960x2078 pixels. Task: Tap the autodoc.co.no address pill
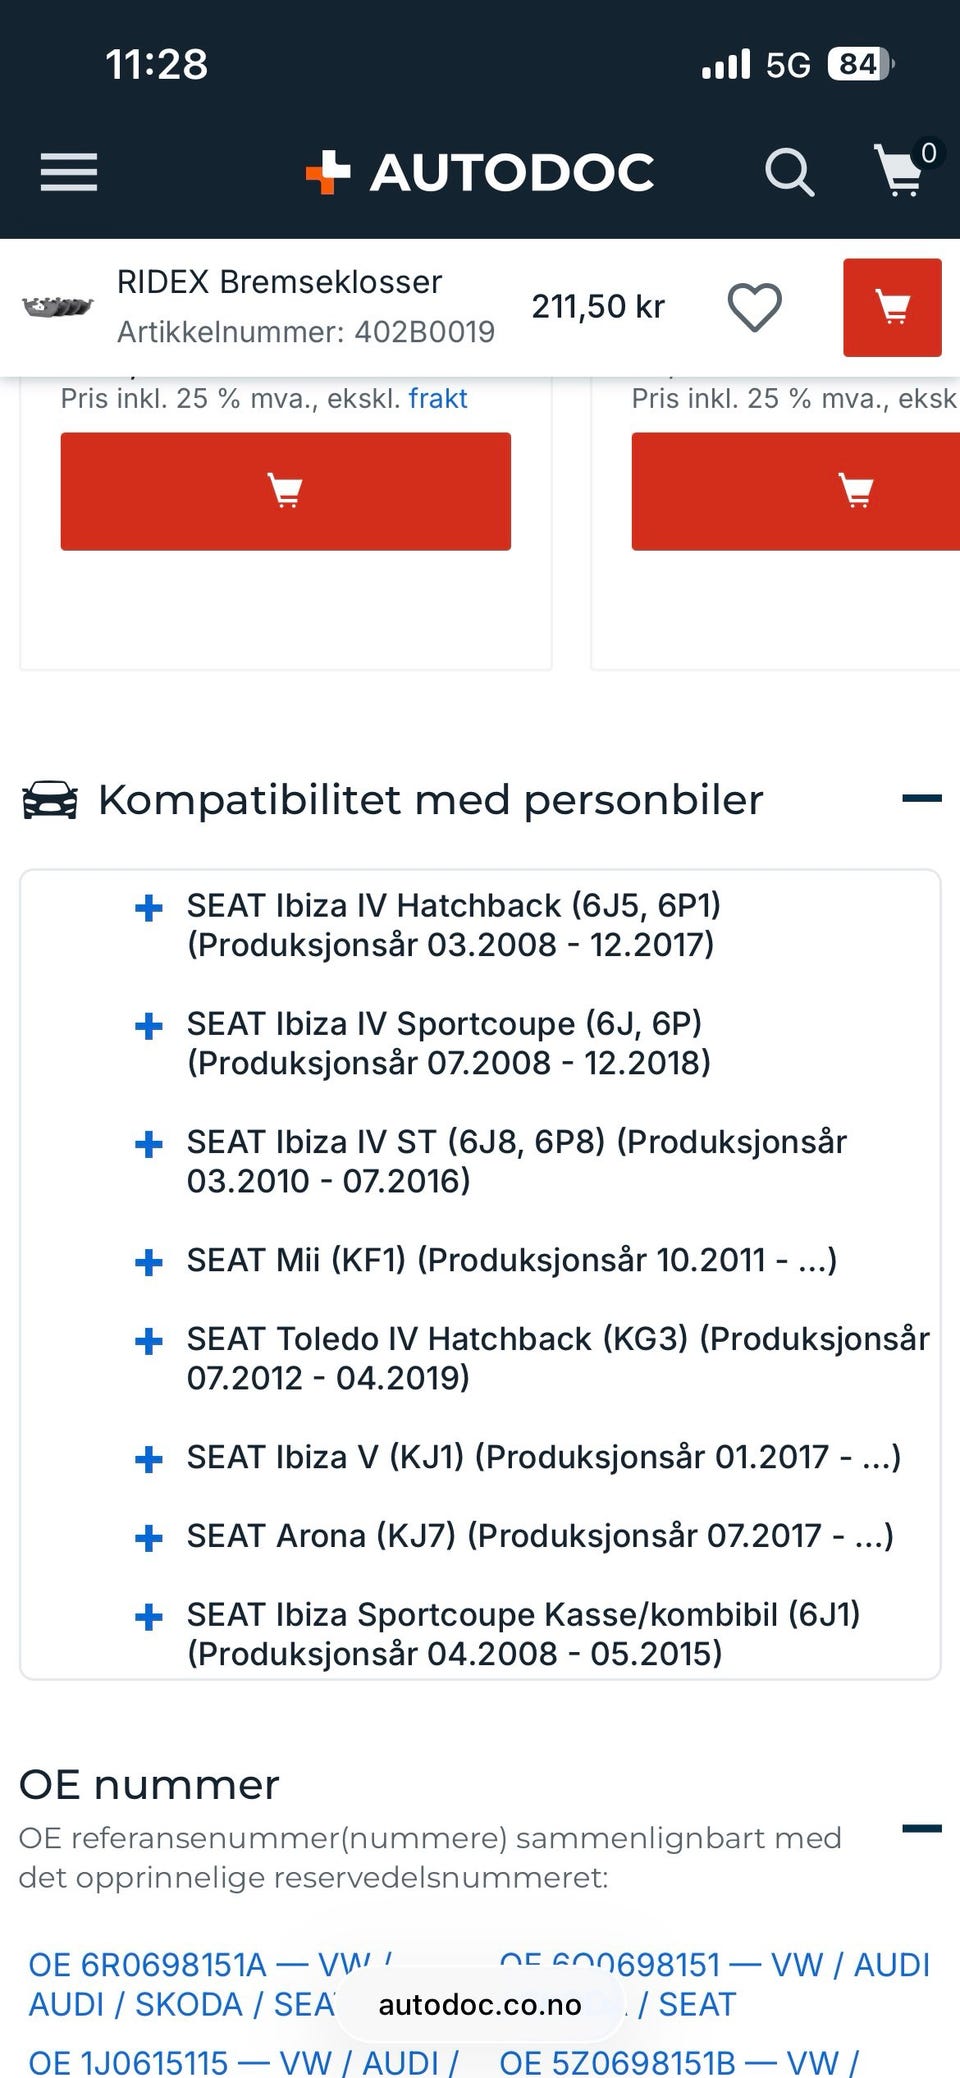[480, 2005]
